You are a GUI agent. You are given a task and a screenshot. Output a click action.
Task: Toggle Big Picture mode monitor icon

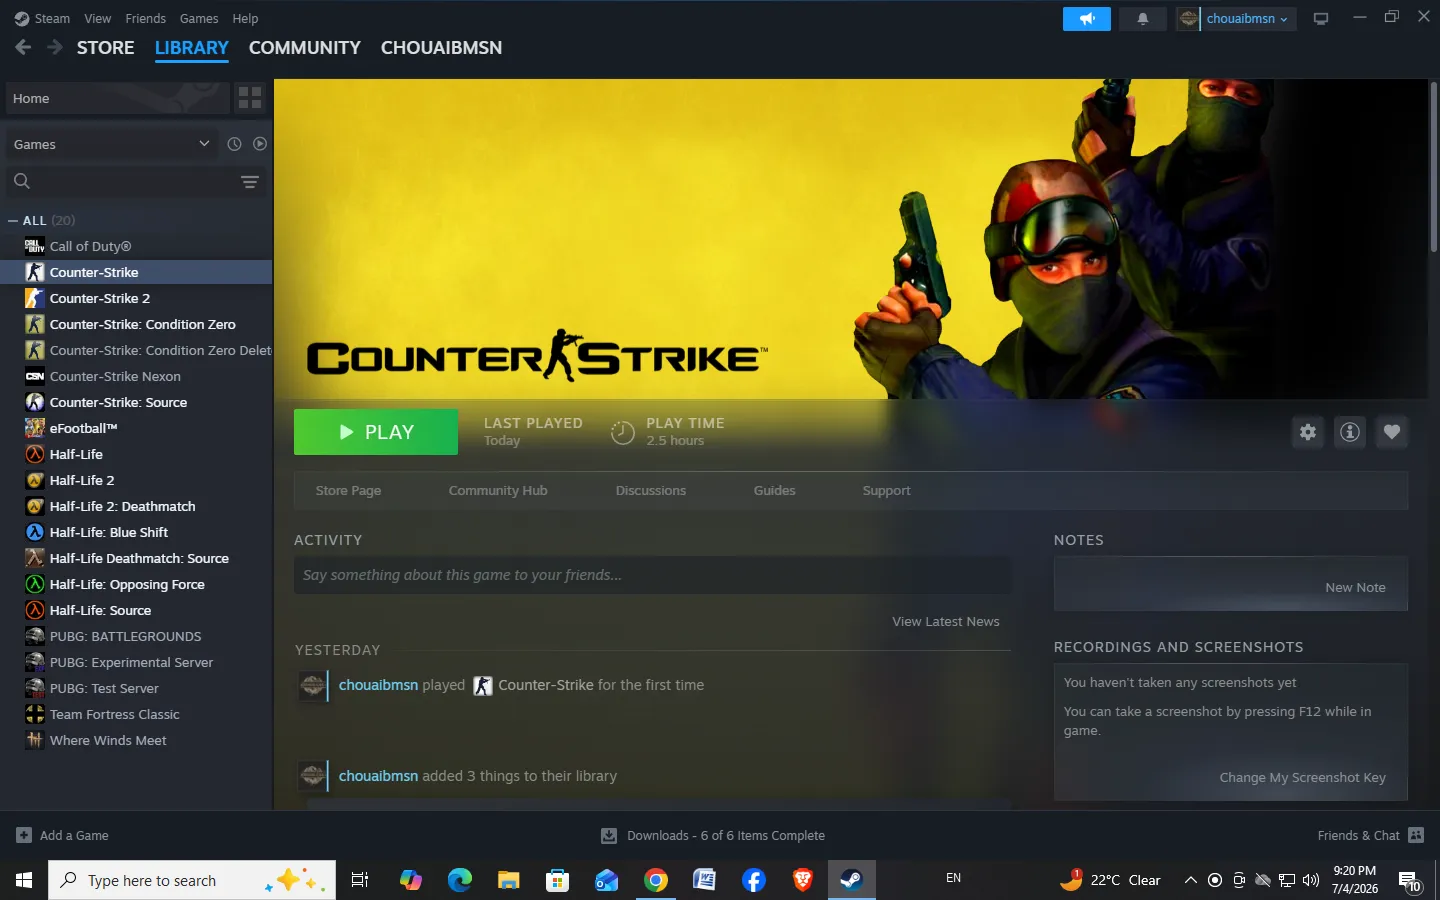1321,19
